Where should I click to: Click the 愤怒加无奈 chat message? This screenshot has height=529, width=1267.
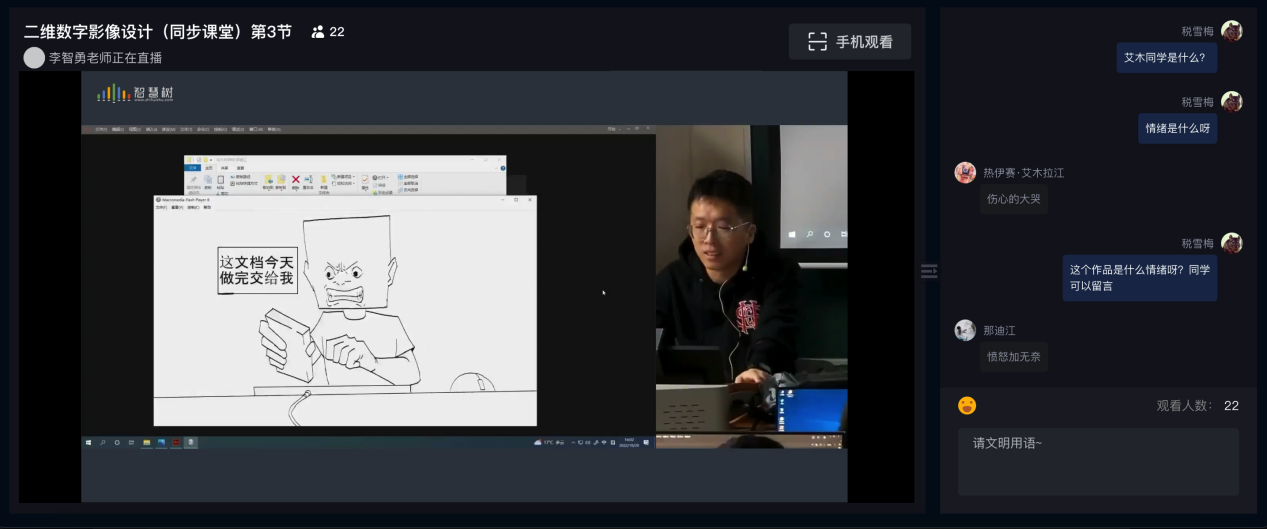1013,357
